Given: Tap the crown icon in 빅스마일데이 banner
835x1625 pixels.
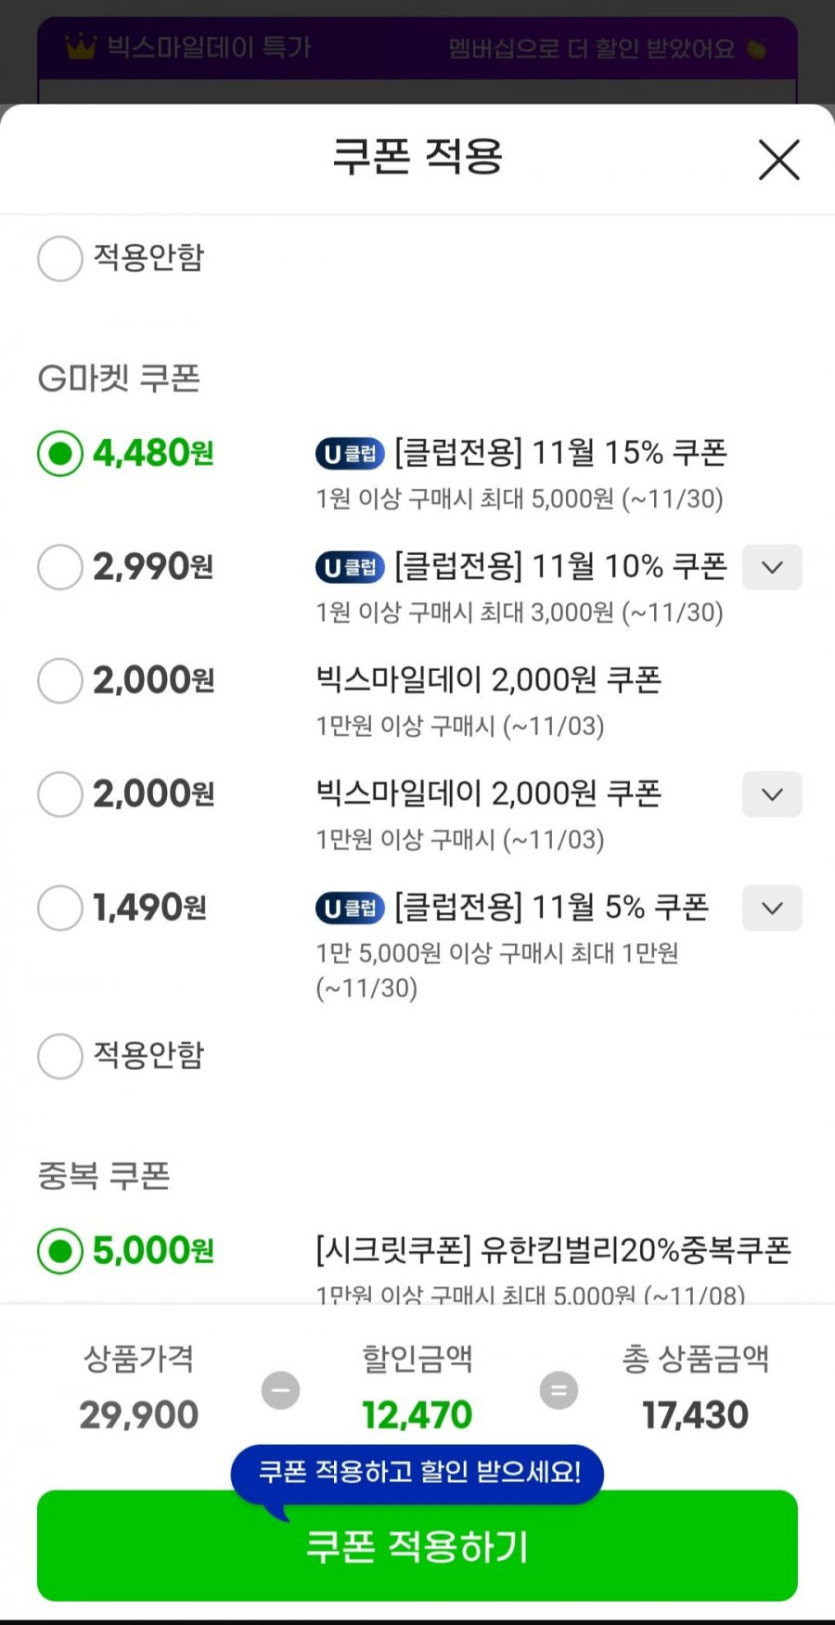Looking at the screenshot, I should pyautogui.click(x=80, y=47).
